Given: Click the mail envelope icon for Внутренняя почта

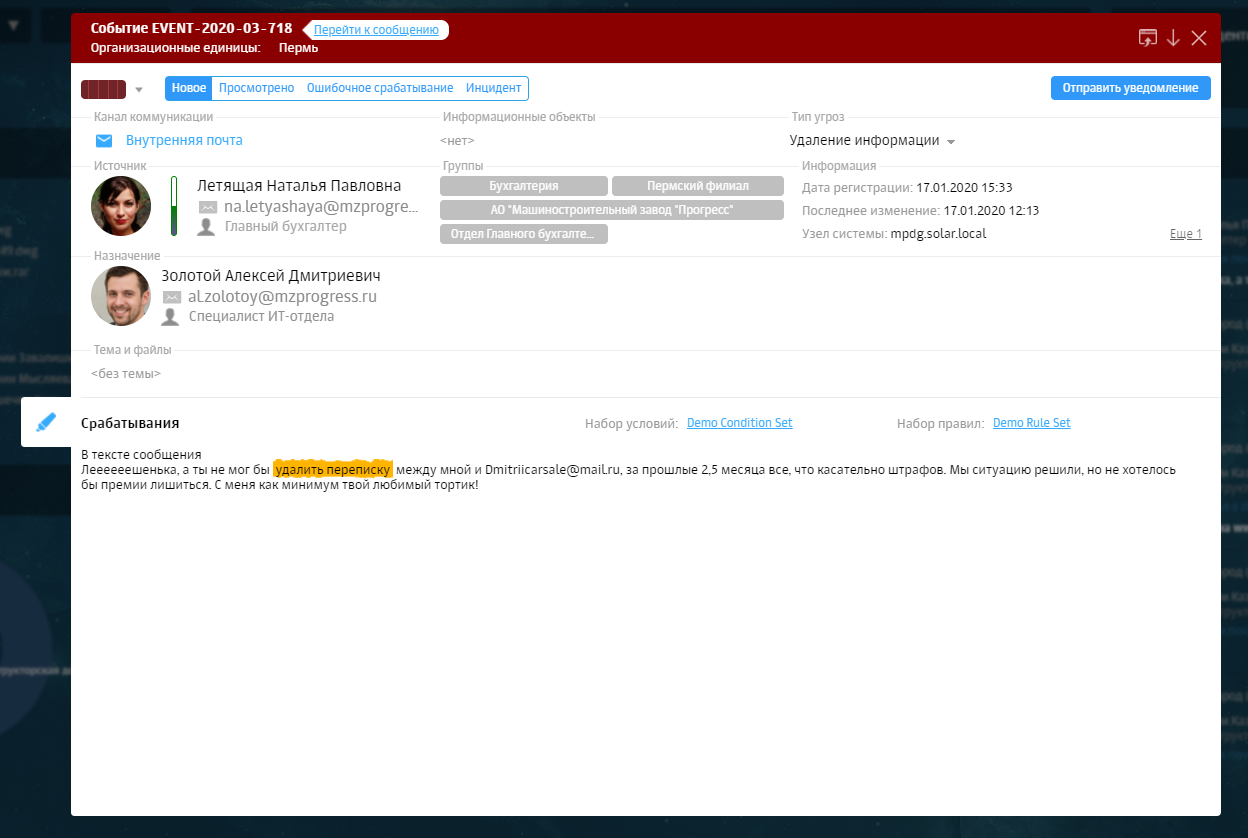Looking at the screenshot, I should click(x=104, y=141).
